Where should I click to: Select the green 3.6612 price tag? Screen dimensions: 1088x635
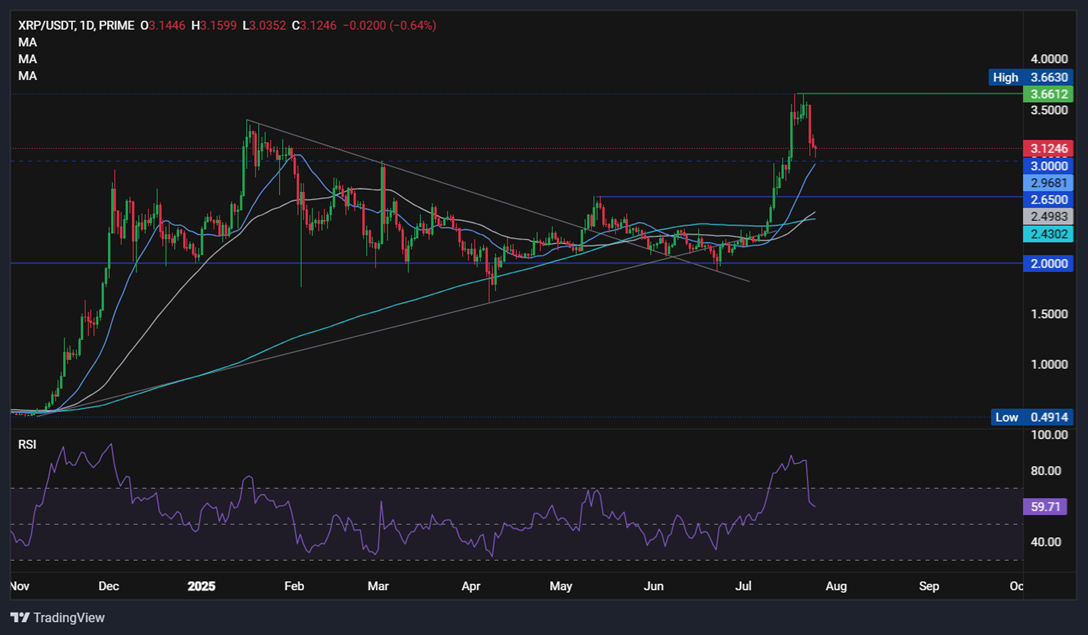point(1048,94)
